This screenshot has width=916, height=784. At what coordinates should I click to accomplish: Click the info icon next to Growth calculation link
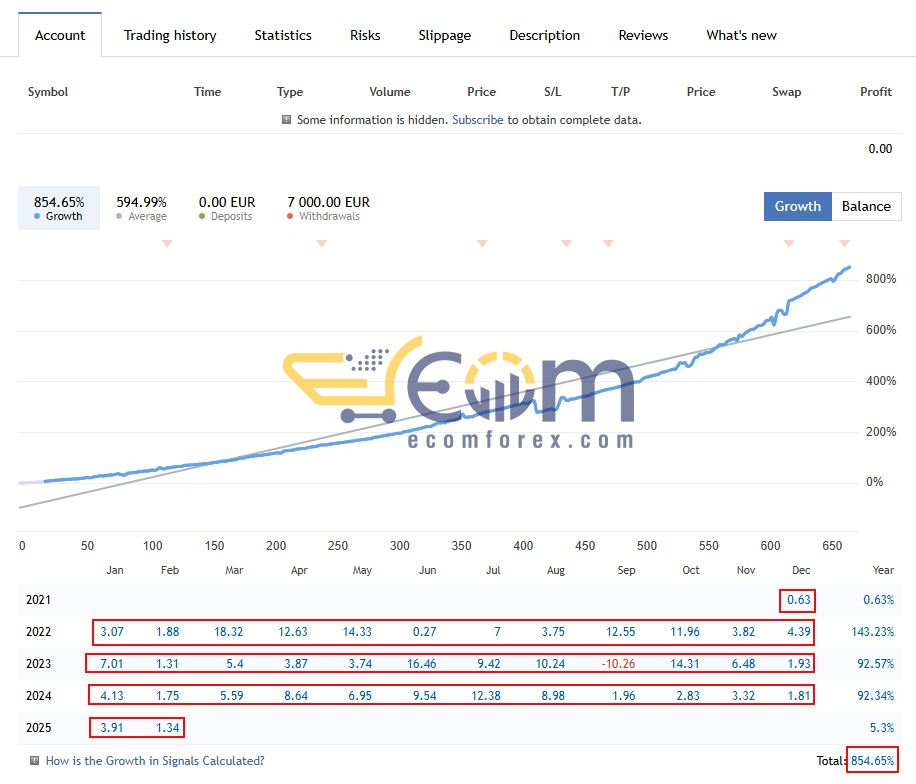tap(34, 761)
